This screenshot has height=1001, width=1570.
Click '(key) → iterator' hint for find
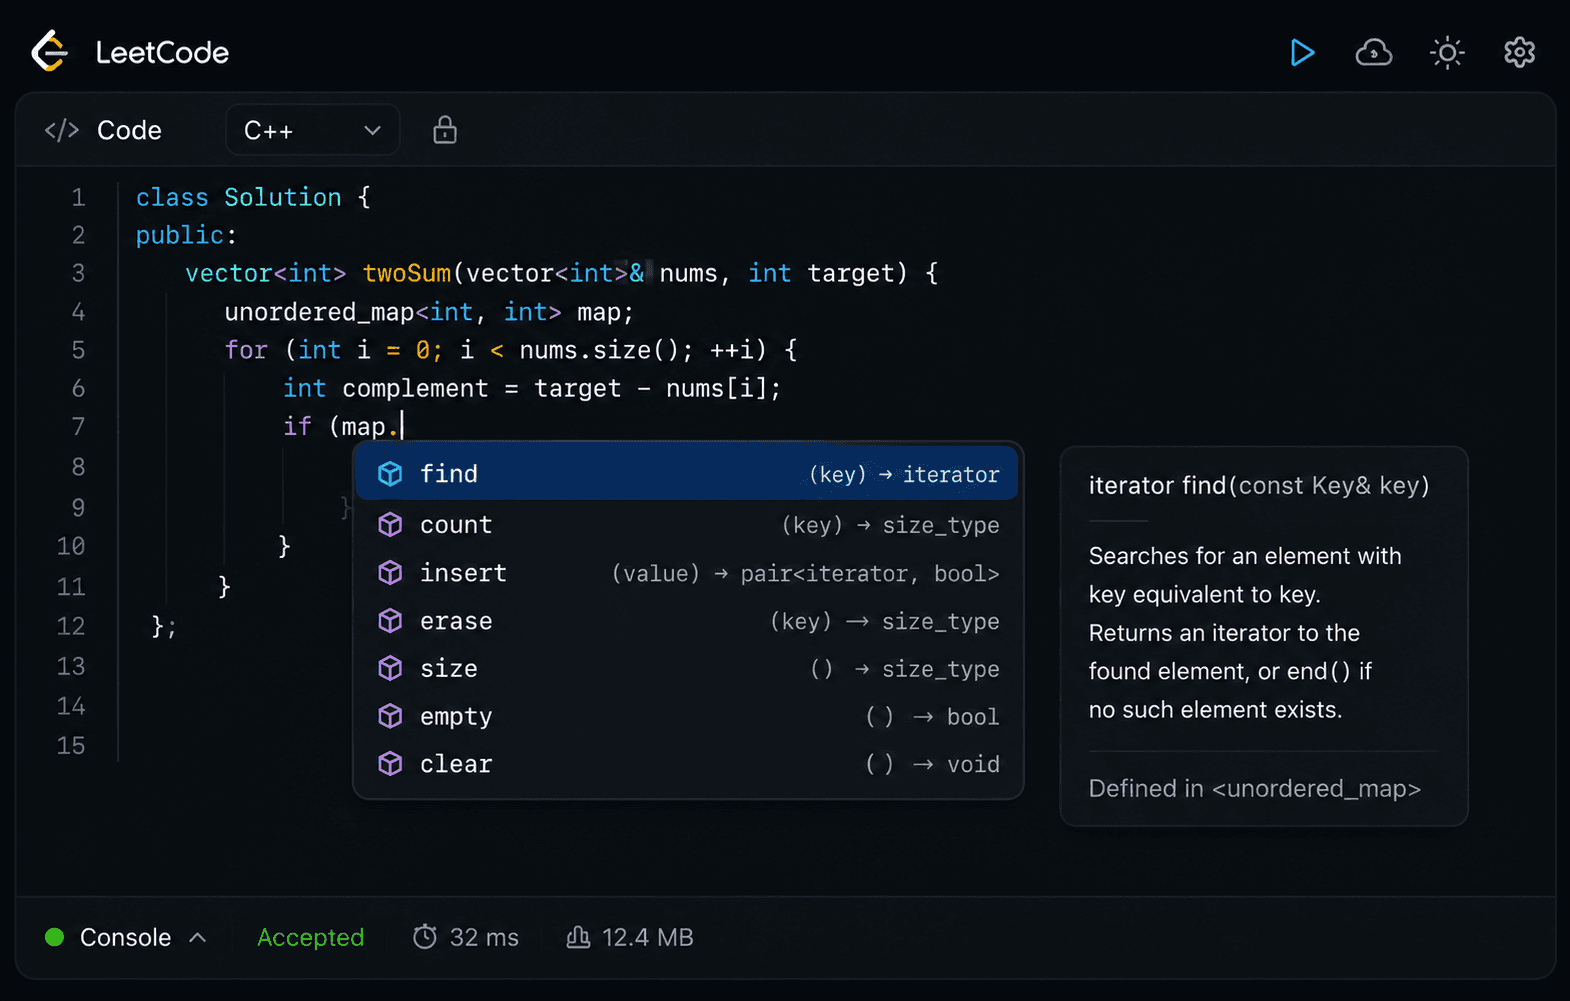coord(904,475)
